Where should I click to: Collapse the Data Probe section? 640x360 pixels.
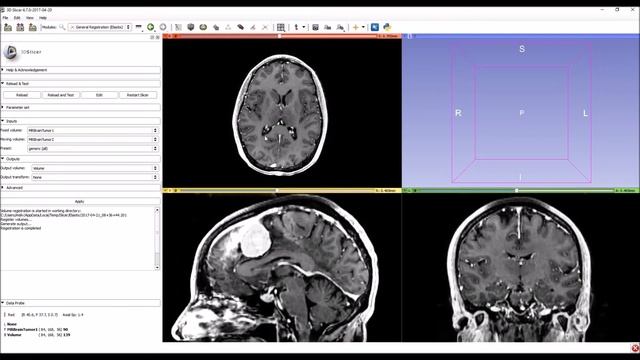[80, 303]
